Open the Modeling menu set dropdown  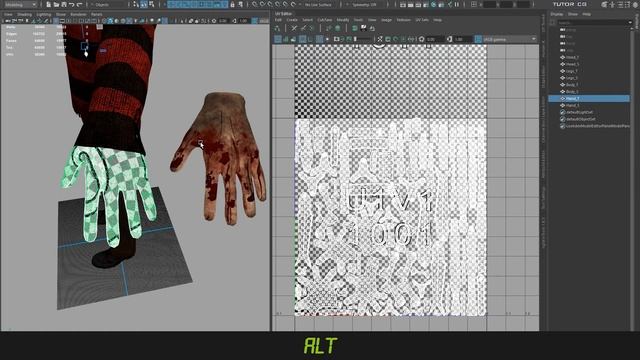tap(20, 4)
